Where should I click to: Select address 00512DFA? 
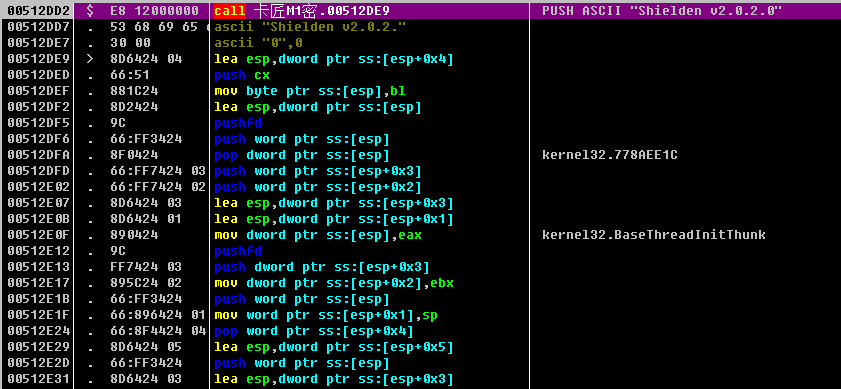pos(39,155)
